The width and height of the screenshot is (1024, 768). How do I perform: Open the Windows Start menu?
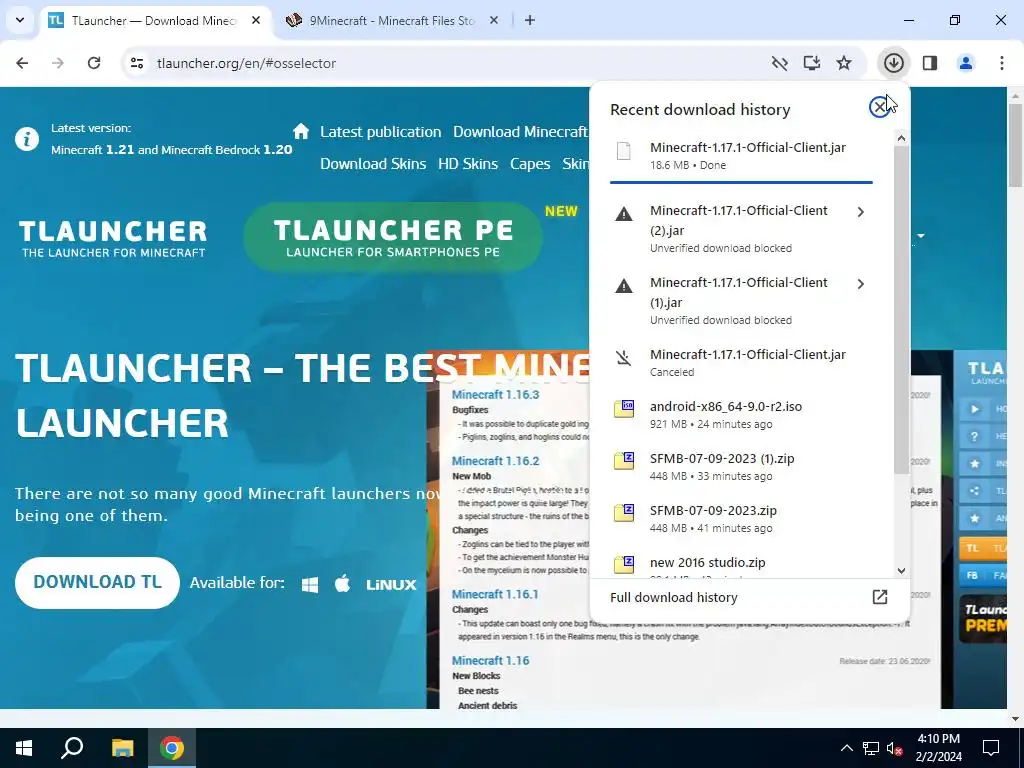[x=24, y=748]
